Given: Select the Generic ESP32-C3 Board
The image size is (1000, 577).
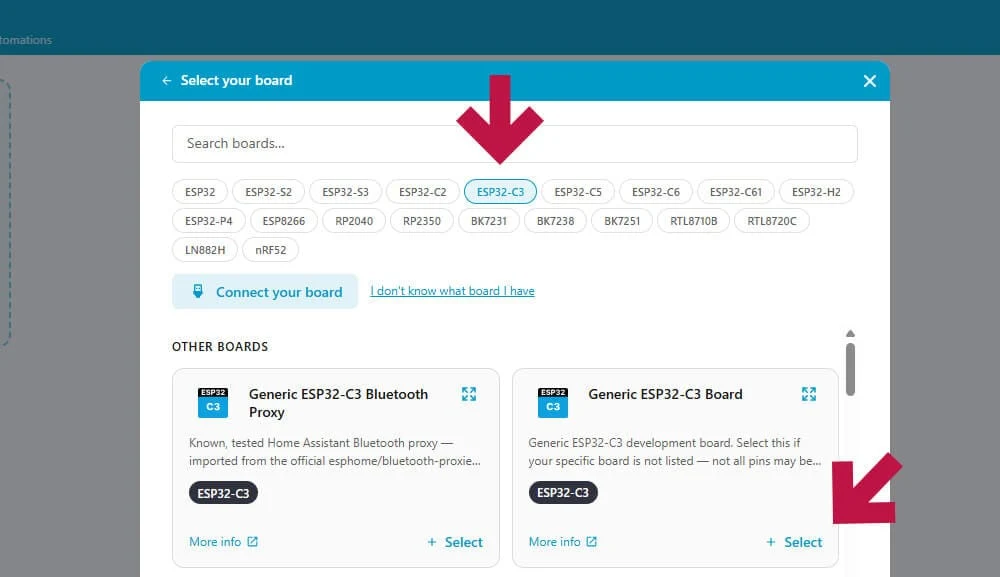Looking at the screenshot, I should point(794,542).
